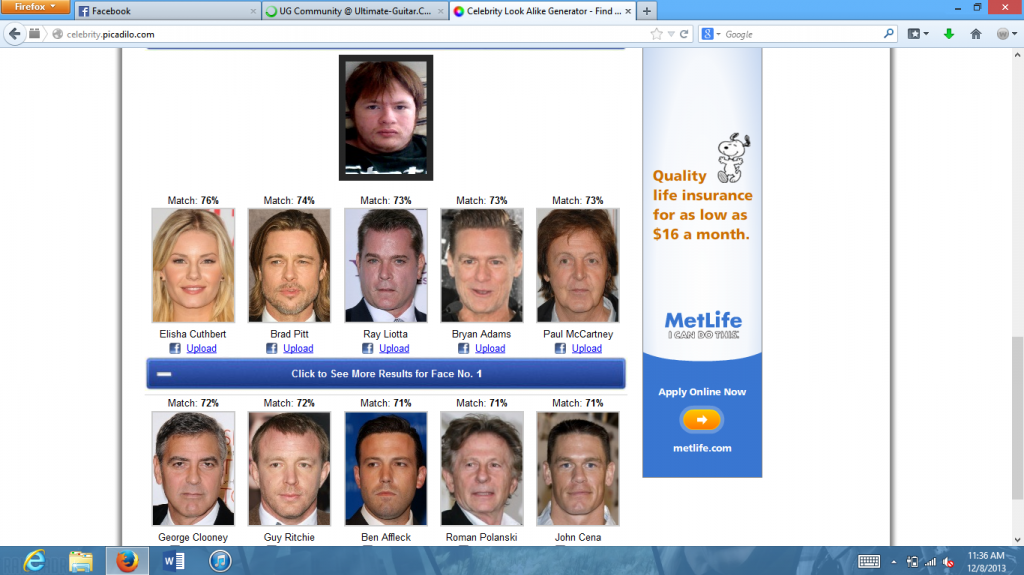The image size is (1024, 575).
Task: Click the Ben Affleck photo
Action: point(386,468)
